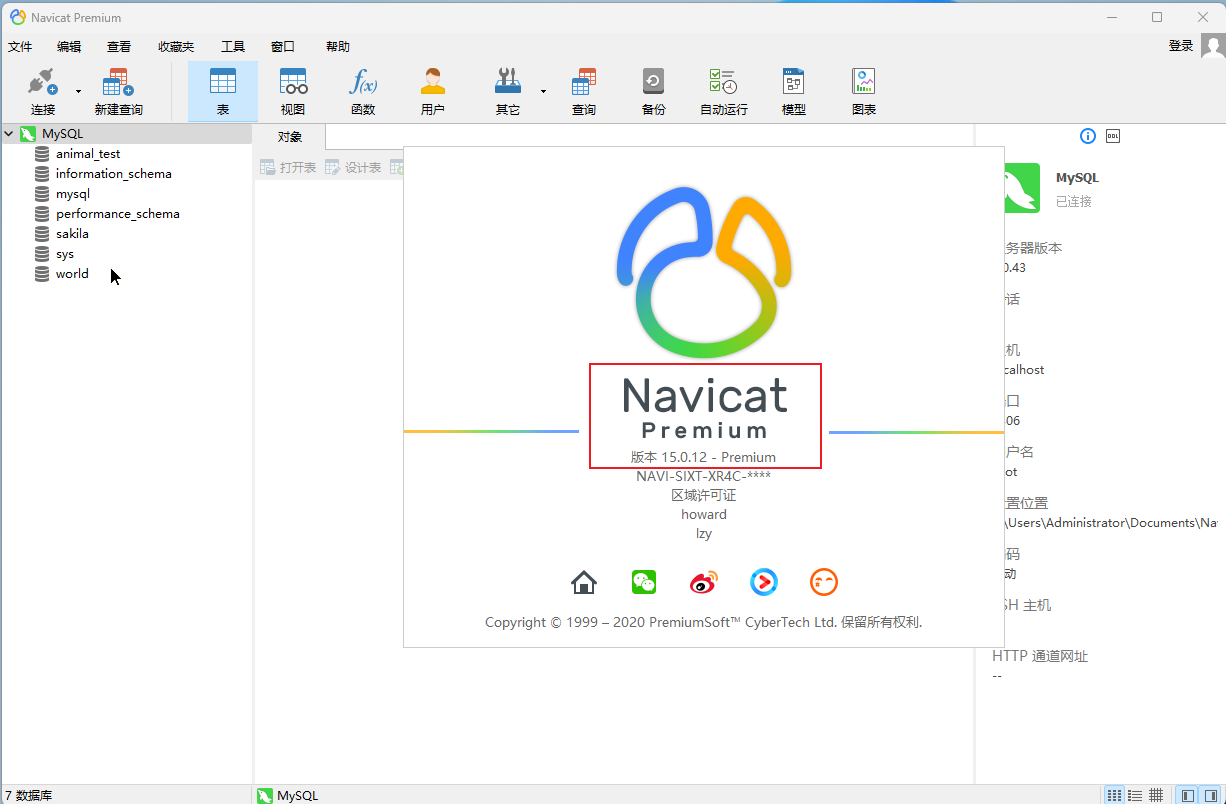Click the Navicat Premium logo in About dialog
This screenshot has width=1226, height=804.
[704, 406]
